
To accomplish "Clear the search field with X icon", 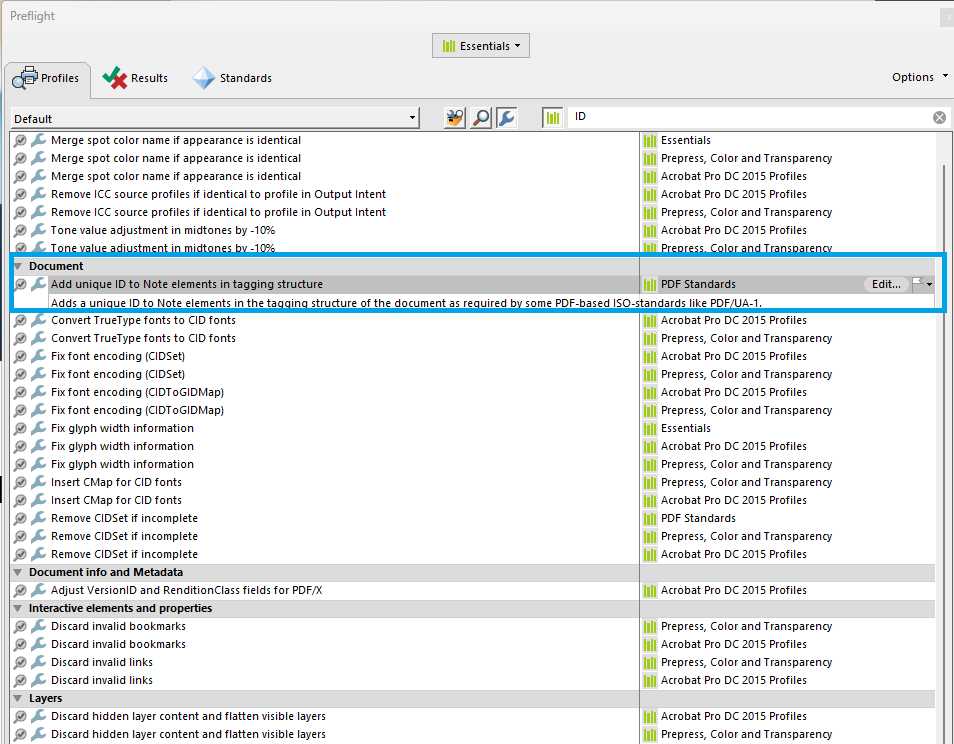I will (x=939, y=118).
